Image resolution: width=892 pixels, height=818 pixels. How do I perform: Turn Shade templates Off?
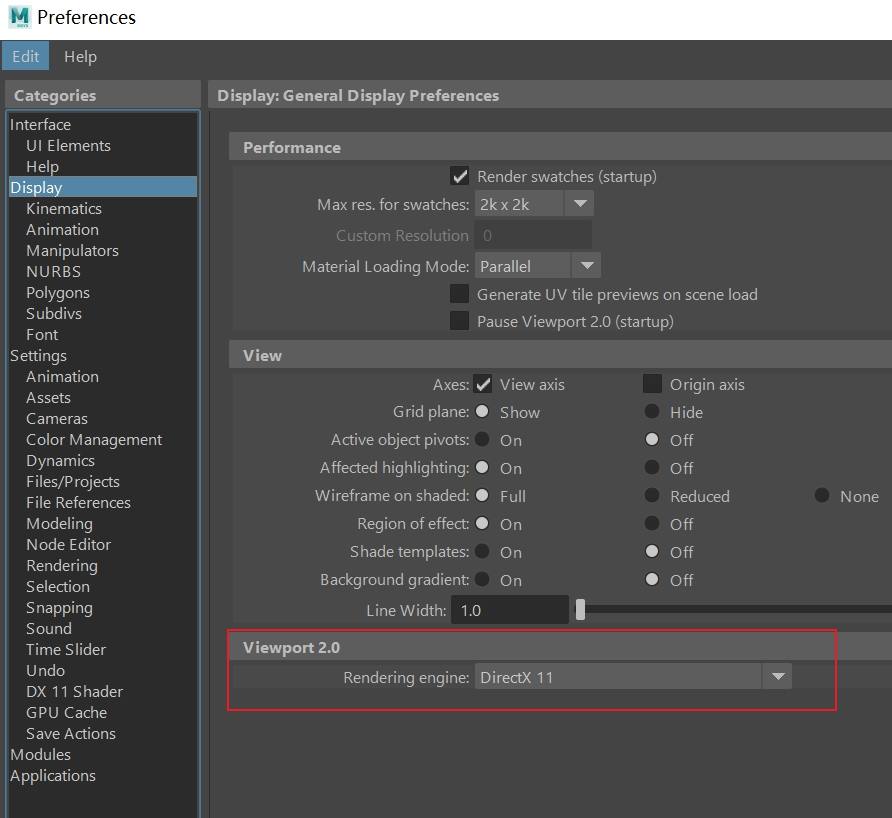click(x=652, y=551)
